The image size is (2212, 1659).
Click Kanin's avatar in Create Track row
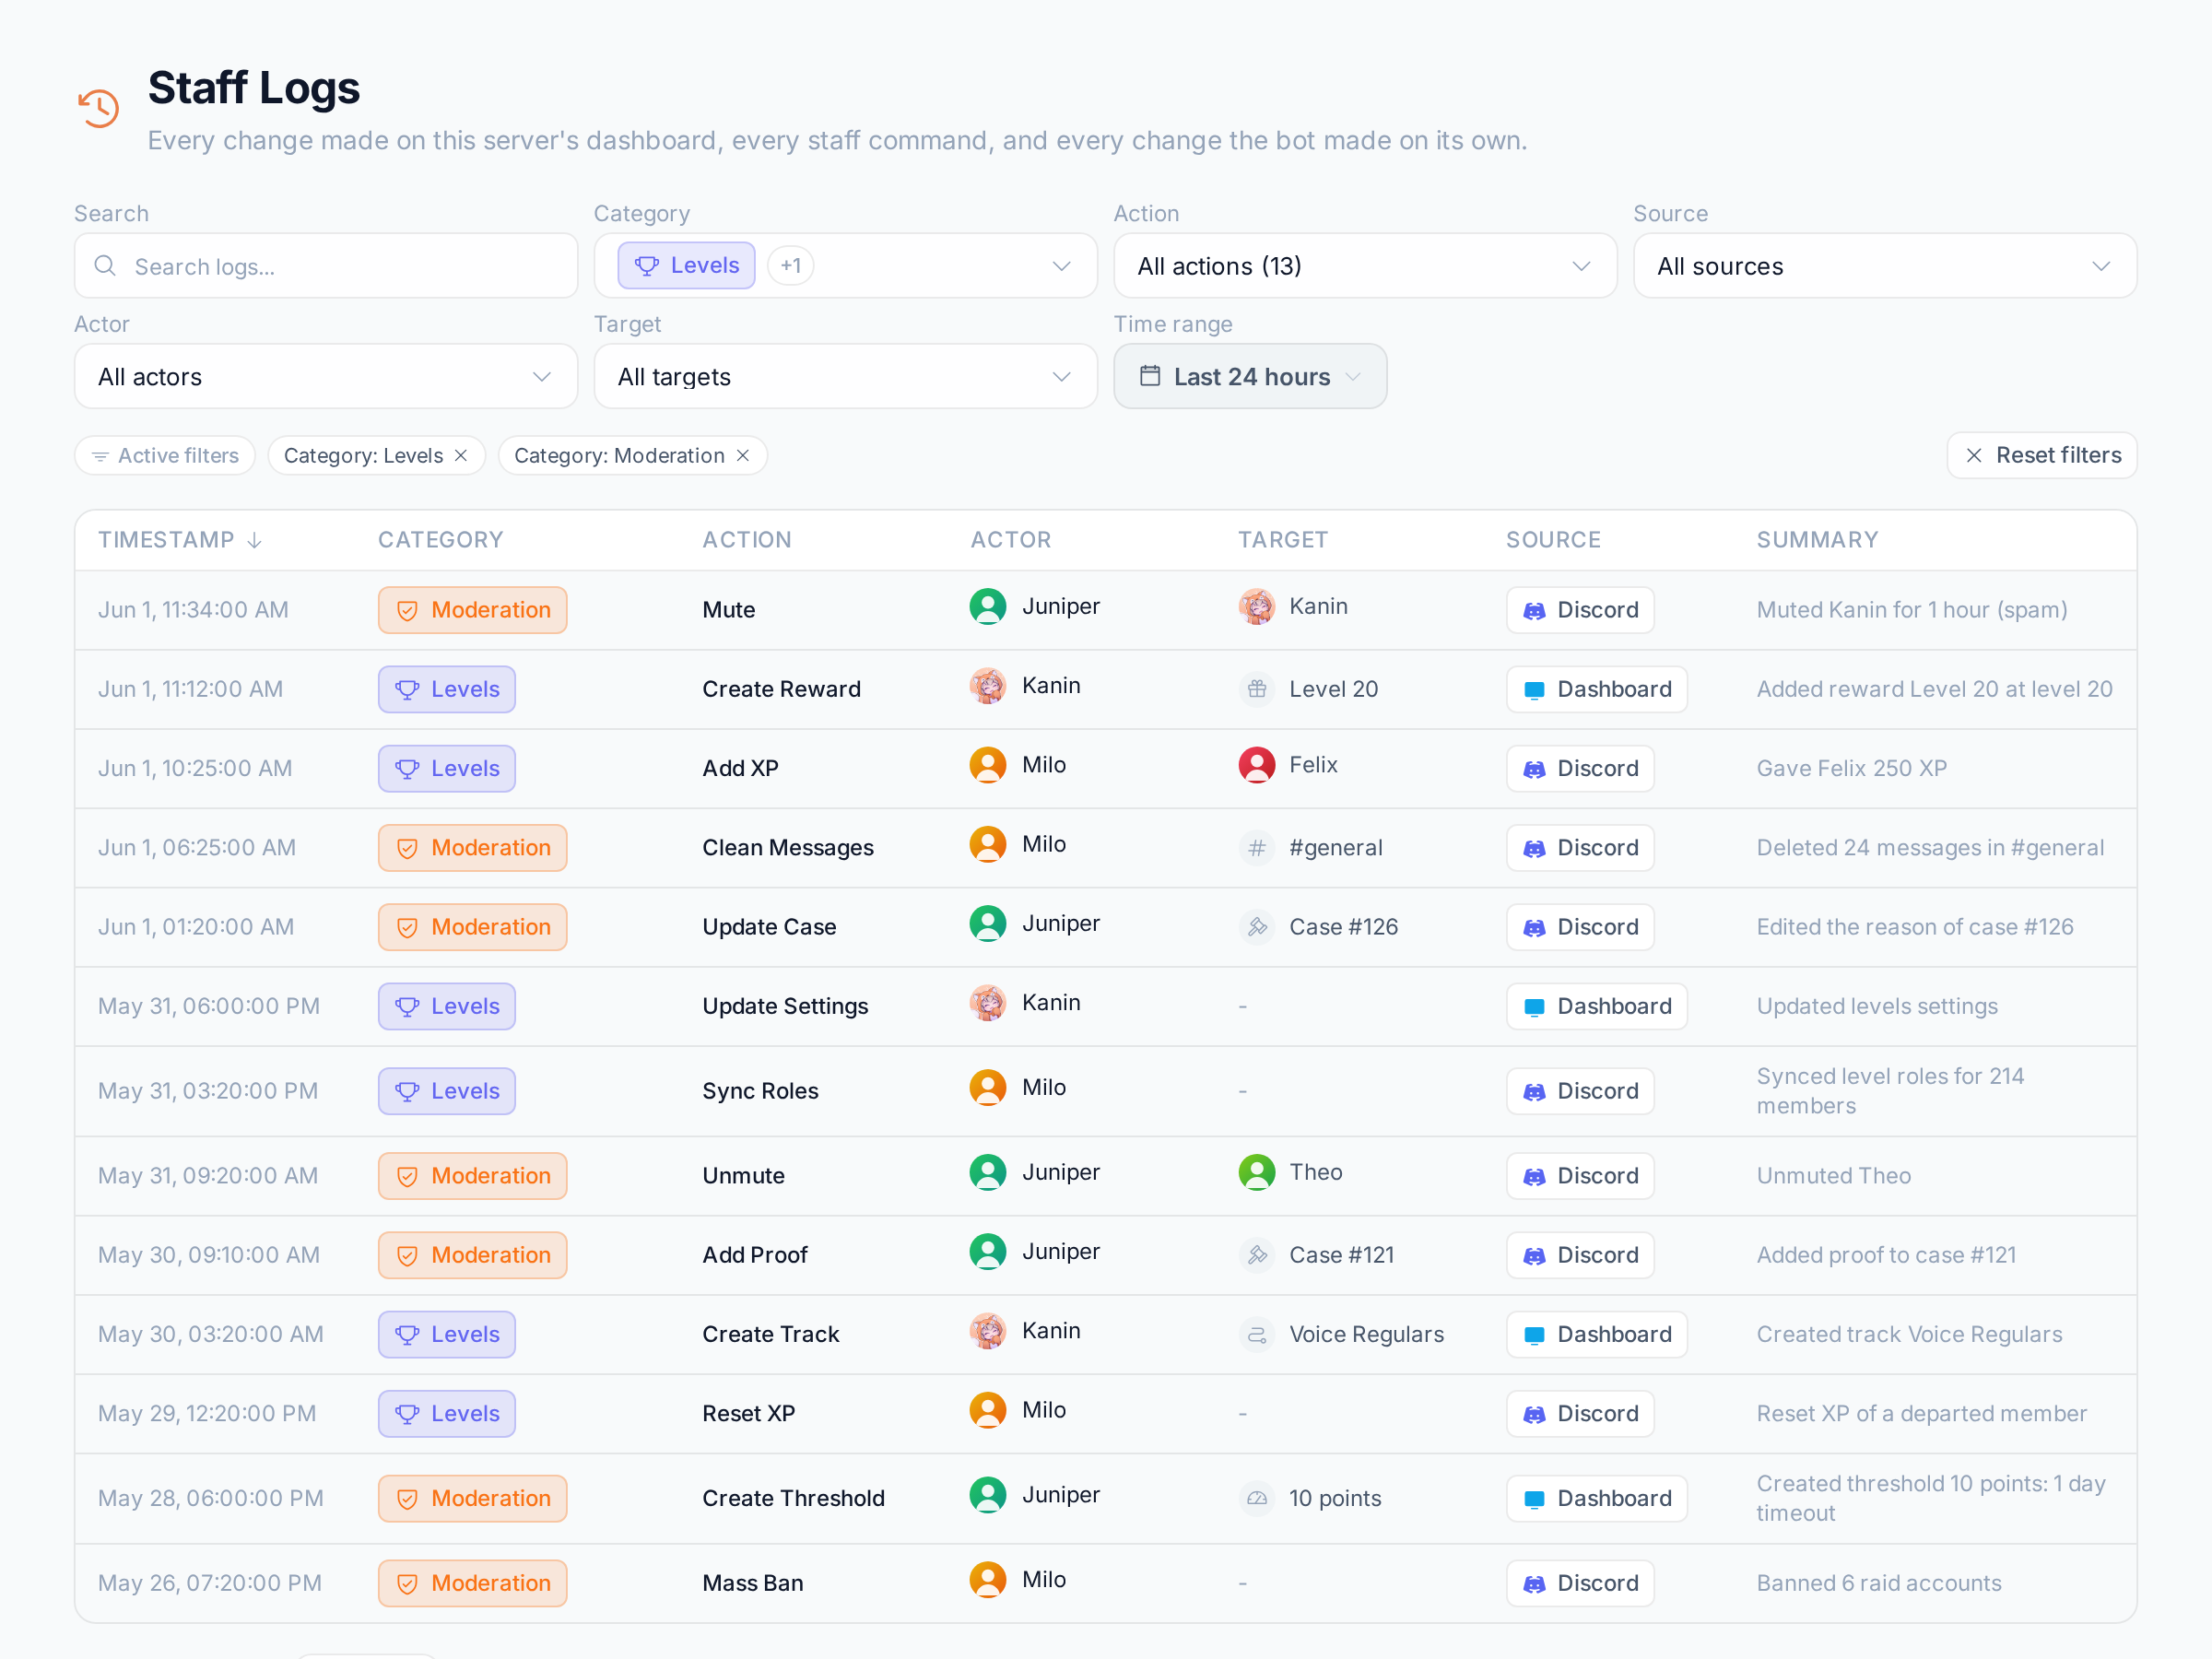pos(988,1331)
